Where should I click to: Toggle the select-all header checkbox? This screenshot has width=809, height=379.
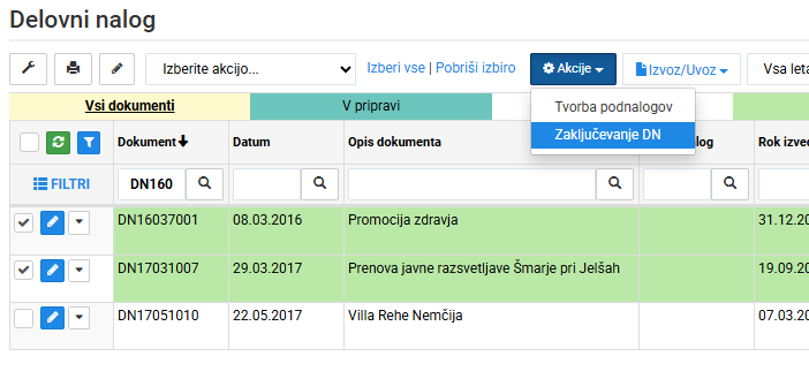(x=29, y=142)
